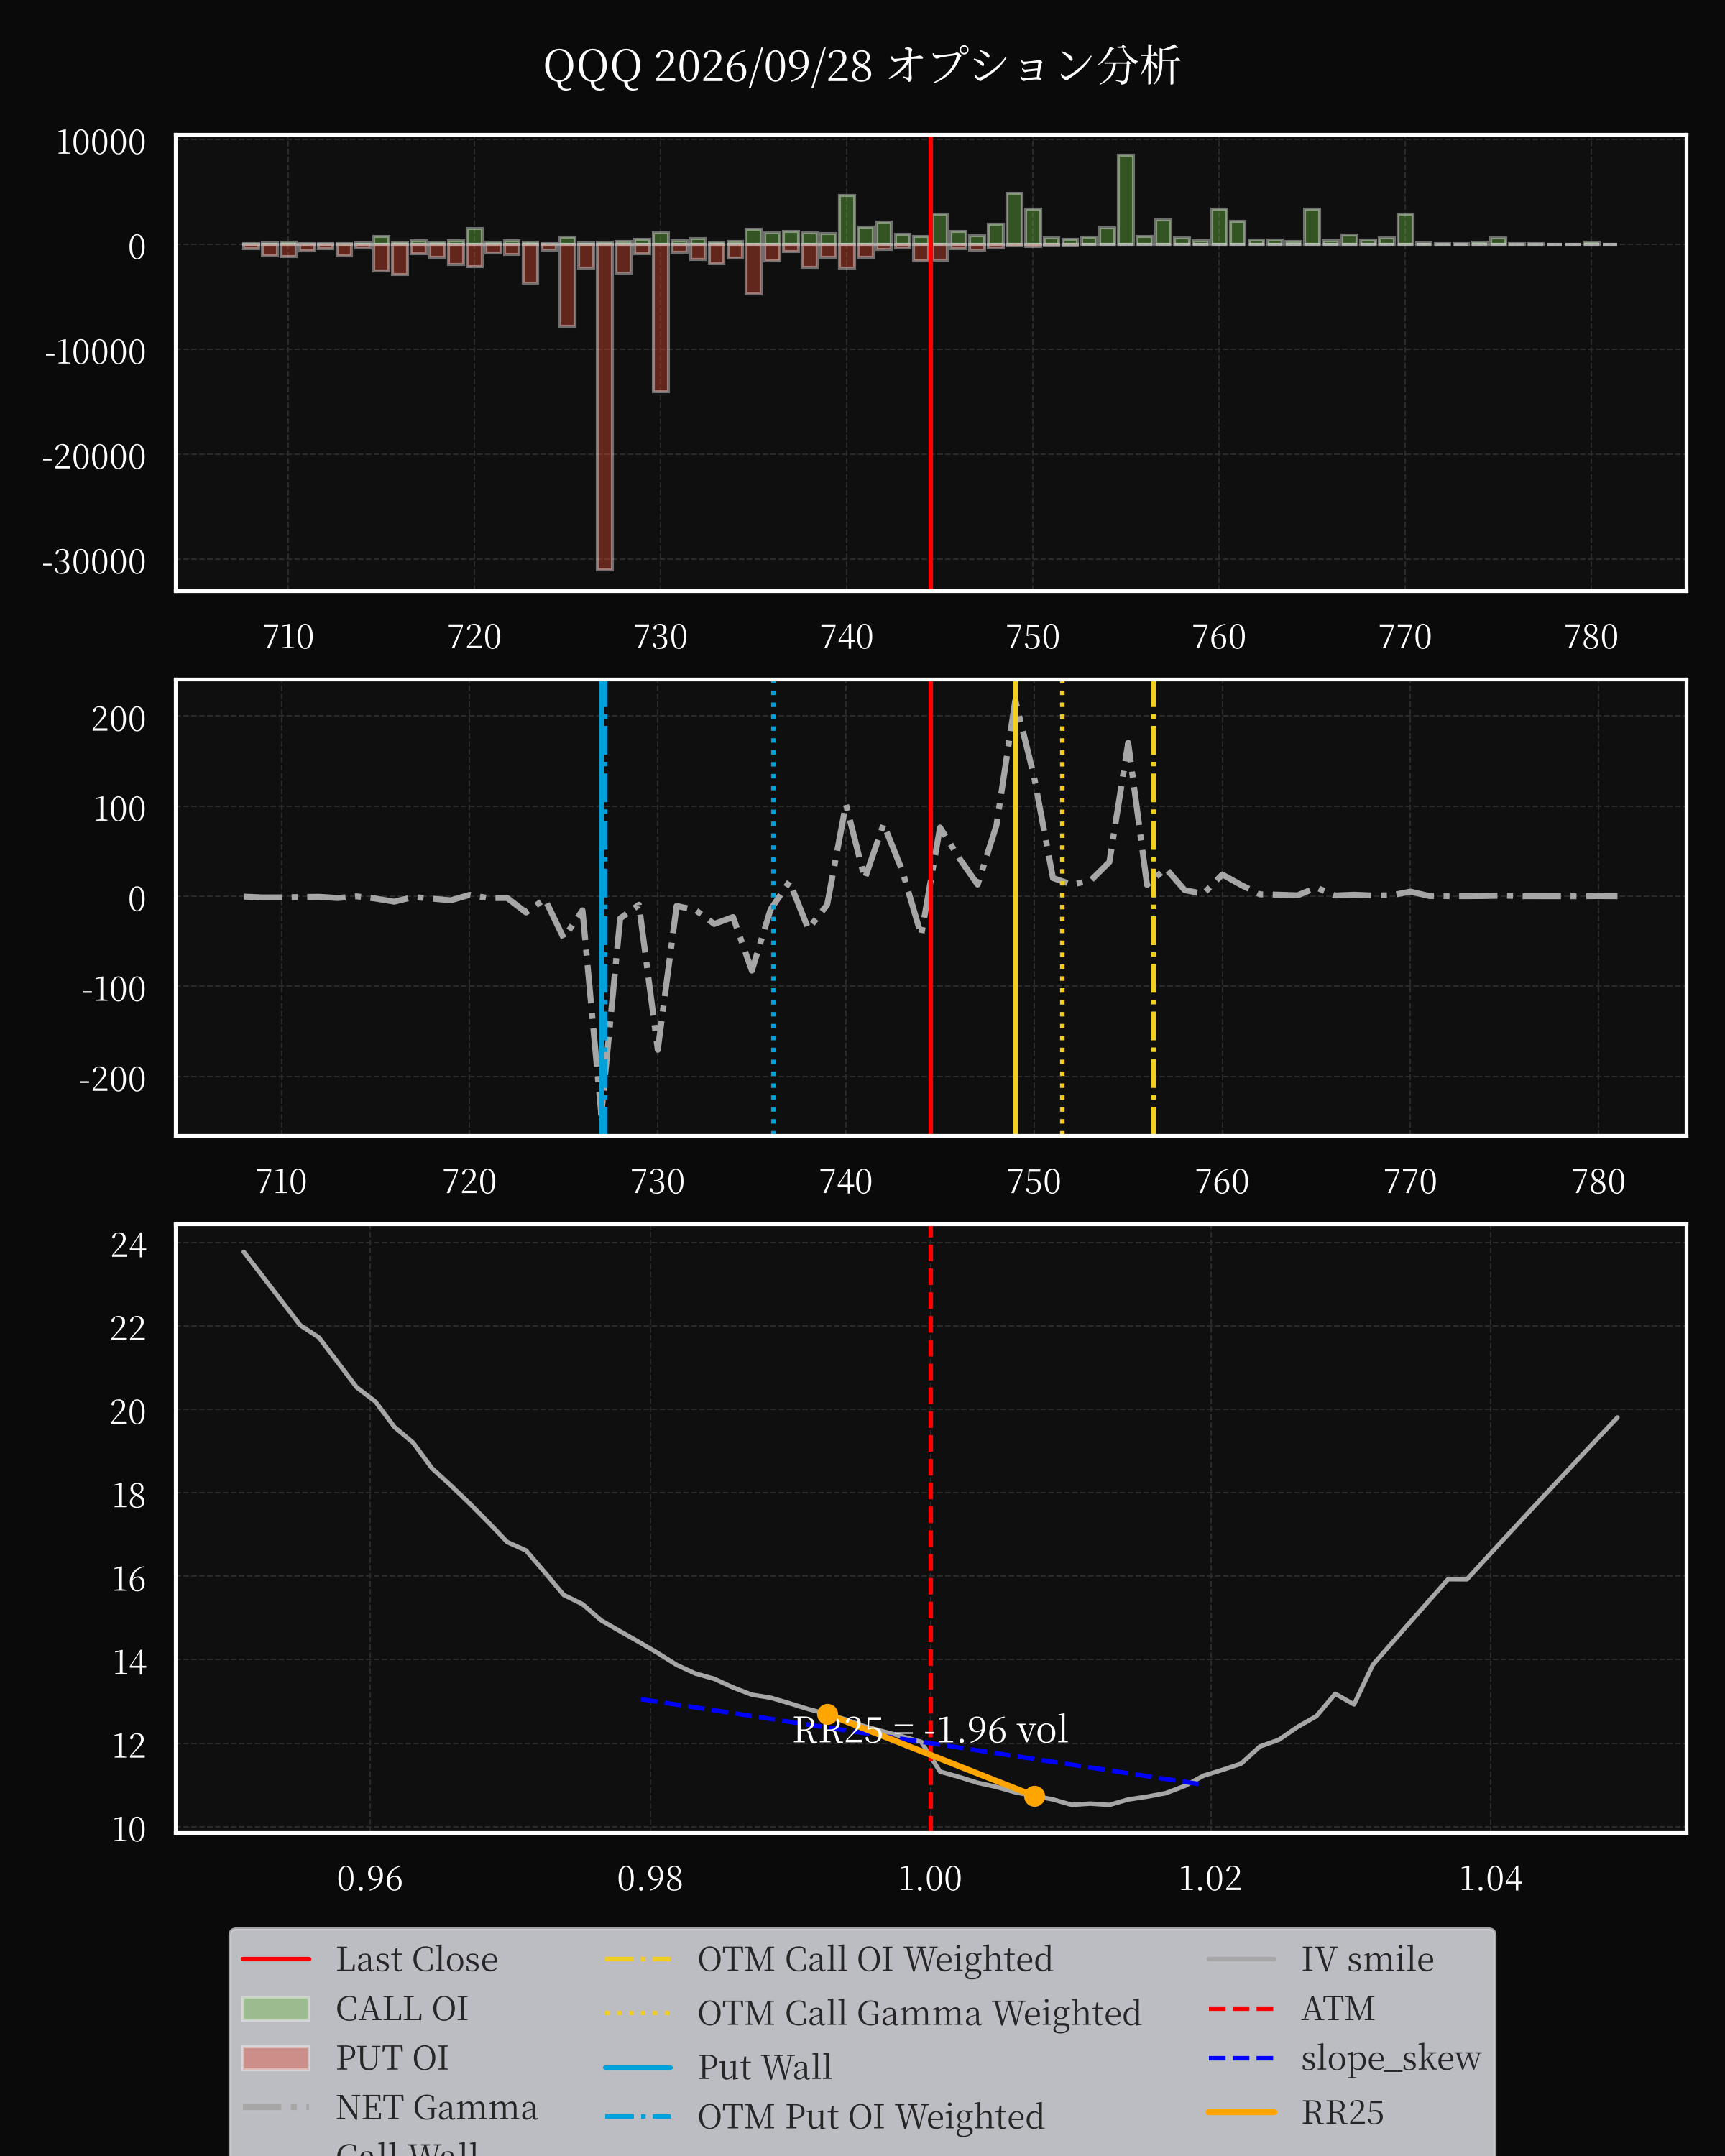
Task: Click the blue dashed slope_skew line
Action: pyautogui.click(x=920, y=1741)
